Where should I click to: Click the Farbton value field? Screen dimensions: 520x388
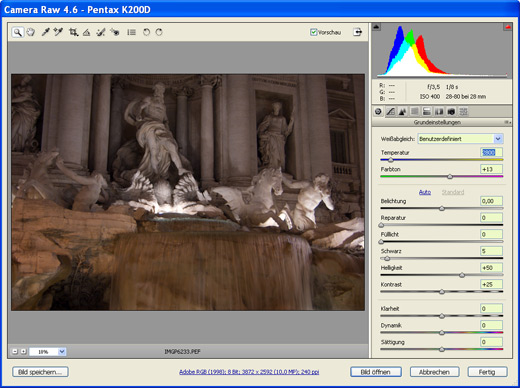[491, 169]
